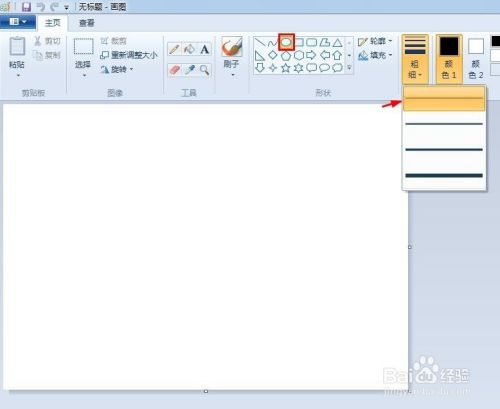
Task: Choose the Triangle shape
Action: coord(337,42)
